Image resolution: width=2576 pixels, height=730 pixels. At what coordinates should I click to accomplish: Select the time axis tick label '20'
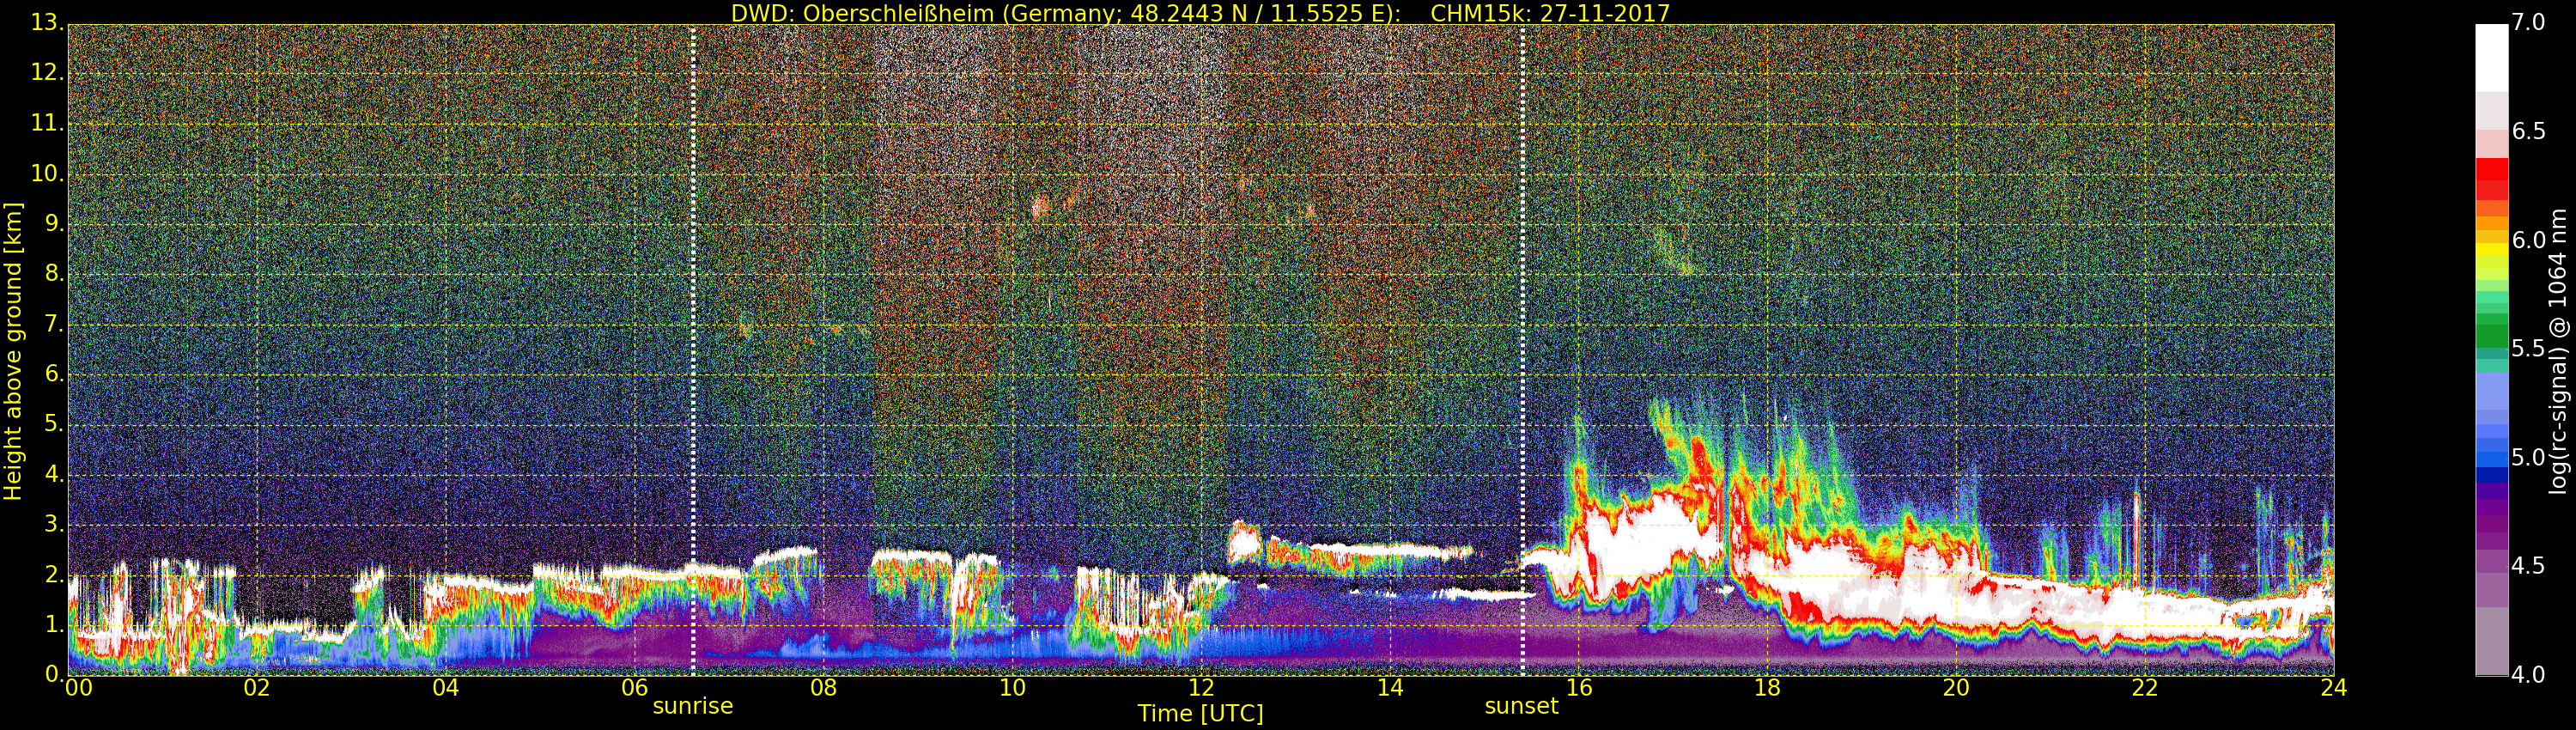[1956, 688]
